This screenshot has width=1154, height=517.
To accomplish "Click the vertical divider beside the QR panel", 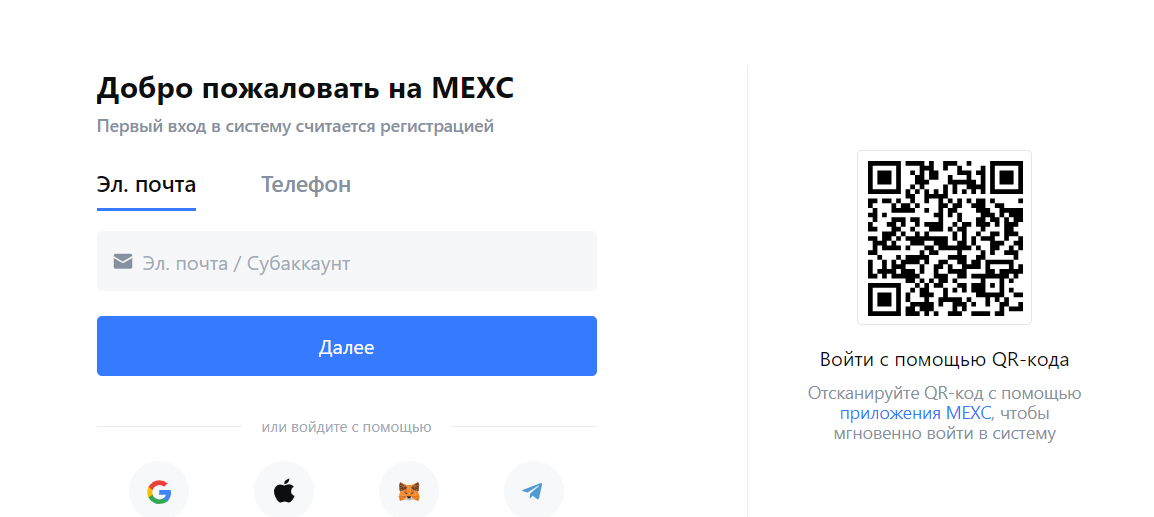I will (x=748, y=291).
